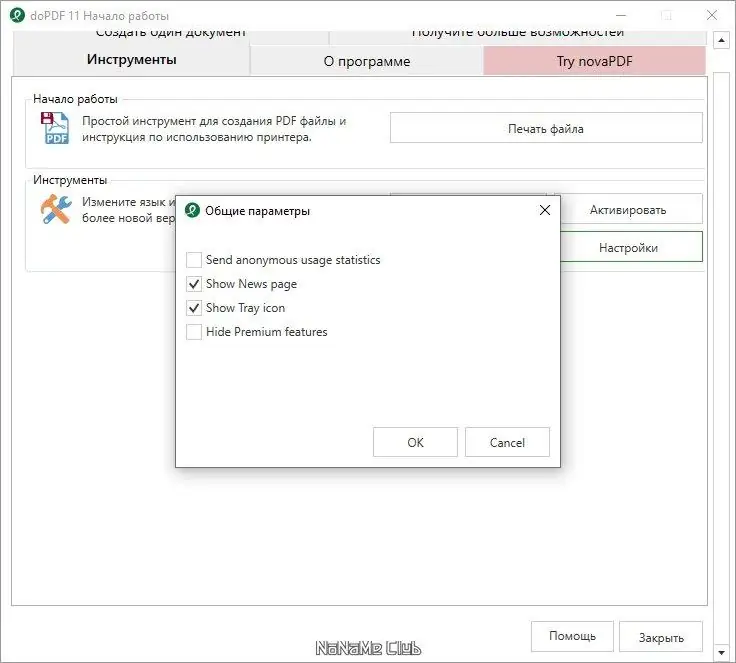Screen dimensions: 736x663
Task: Open the О программе tab
Action: 366,61
